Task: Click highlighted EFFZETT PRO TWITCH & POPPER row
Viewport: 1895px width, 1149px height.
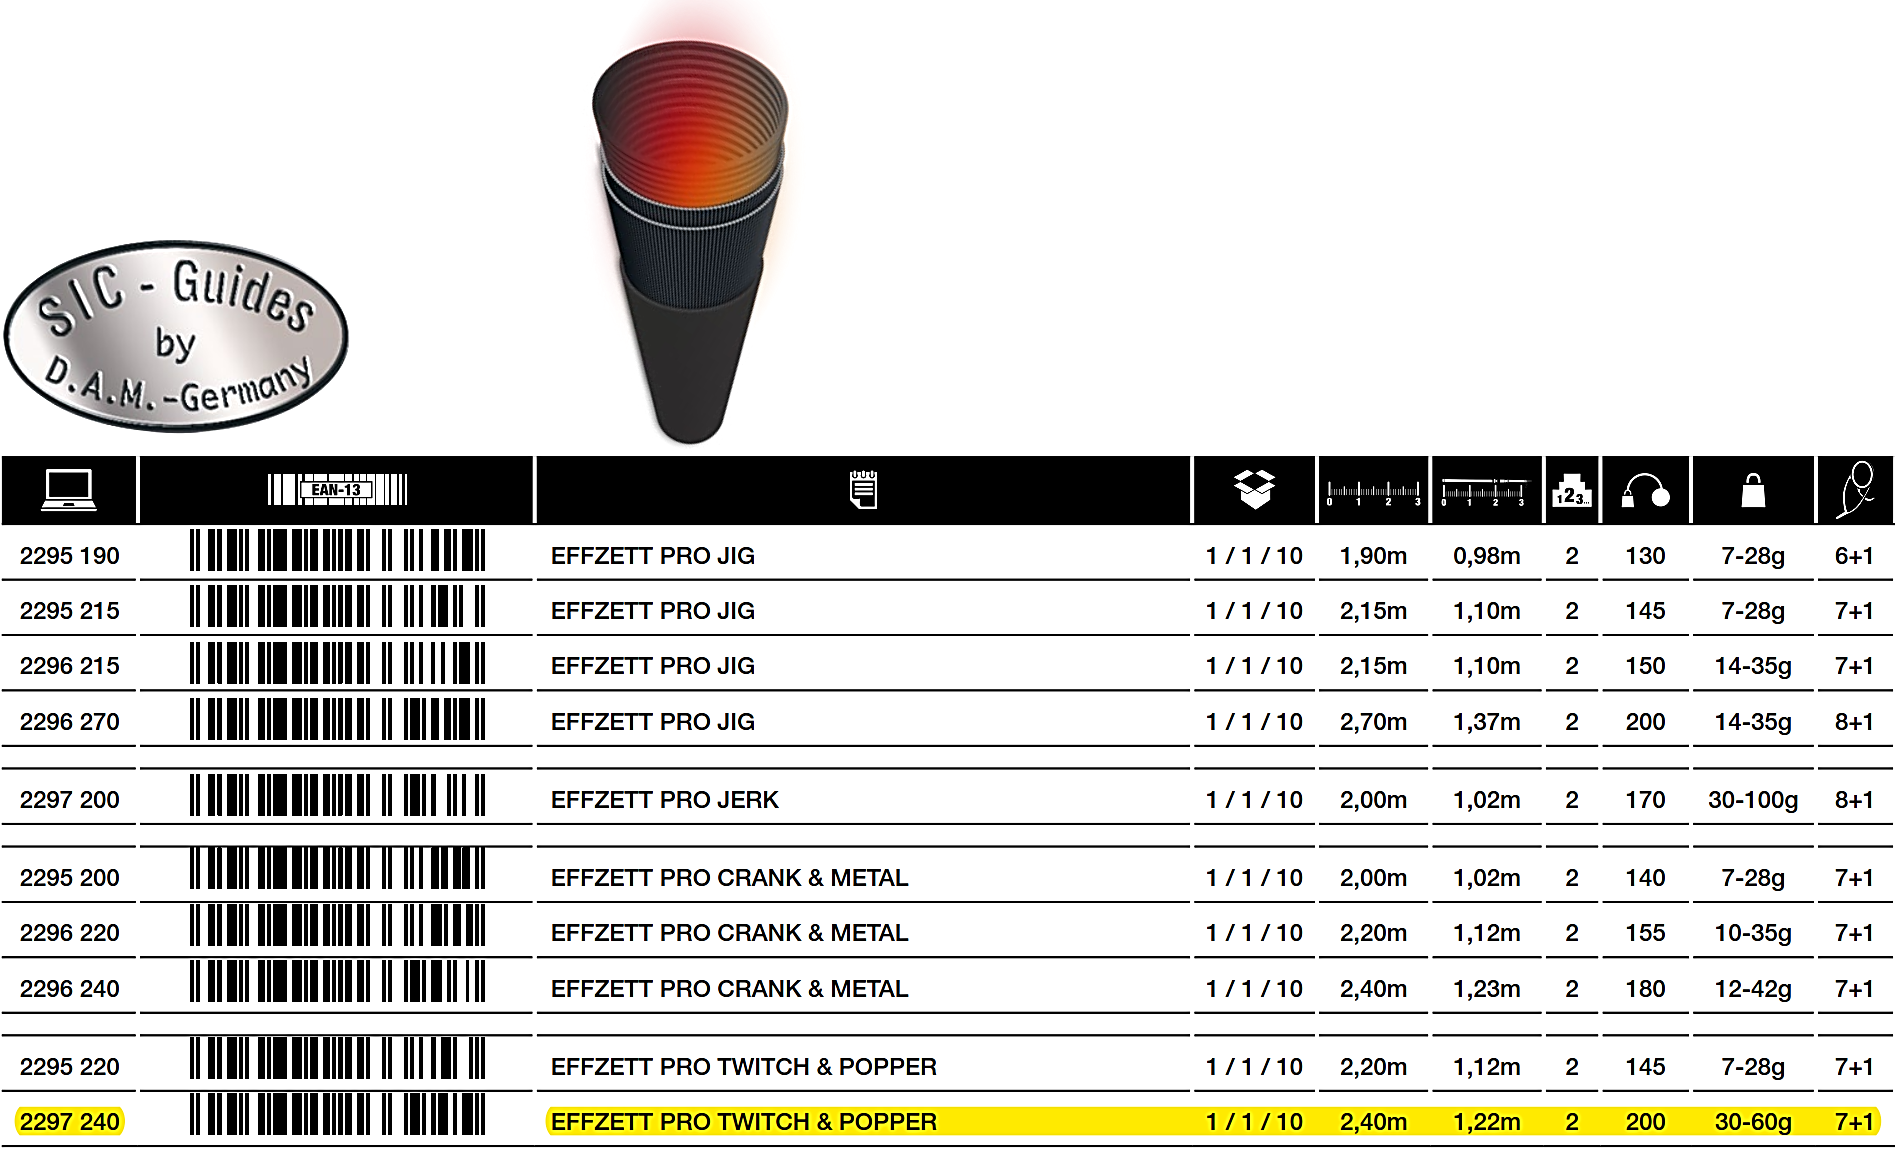Action: tap(743, 1122)
